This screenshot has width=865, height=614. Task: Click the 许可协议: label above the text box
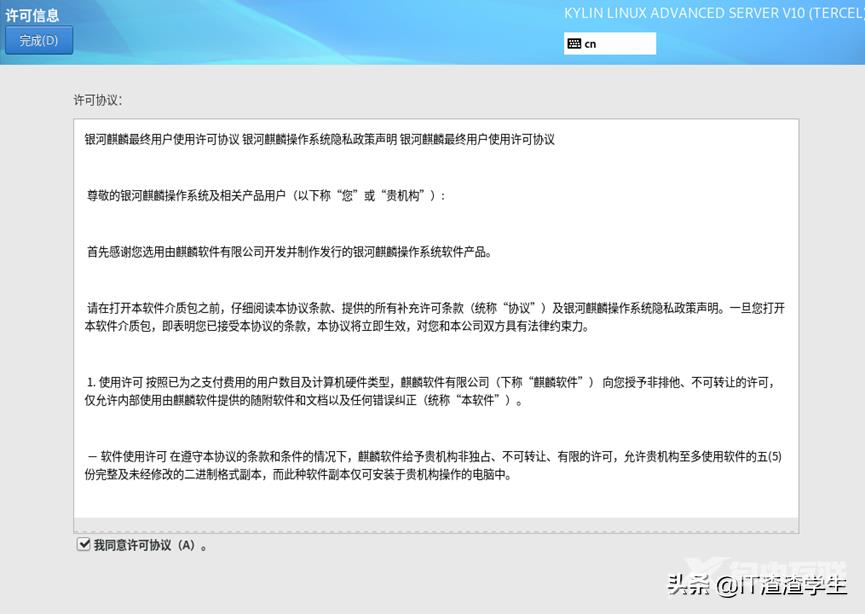point(98,101)
